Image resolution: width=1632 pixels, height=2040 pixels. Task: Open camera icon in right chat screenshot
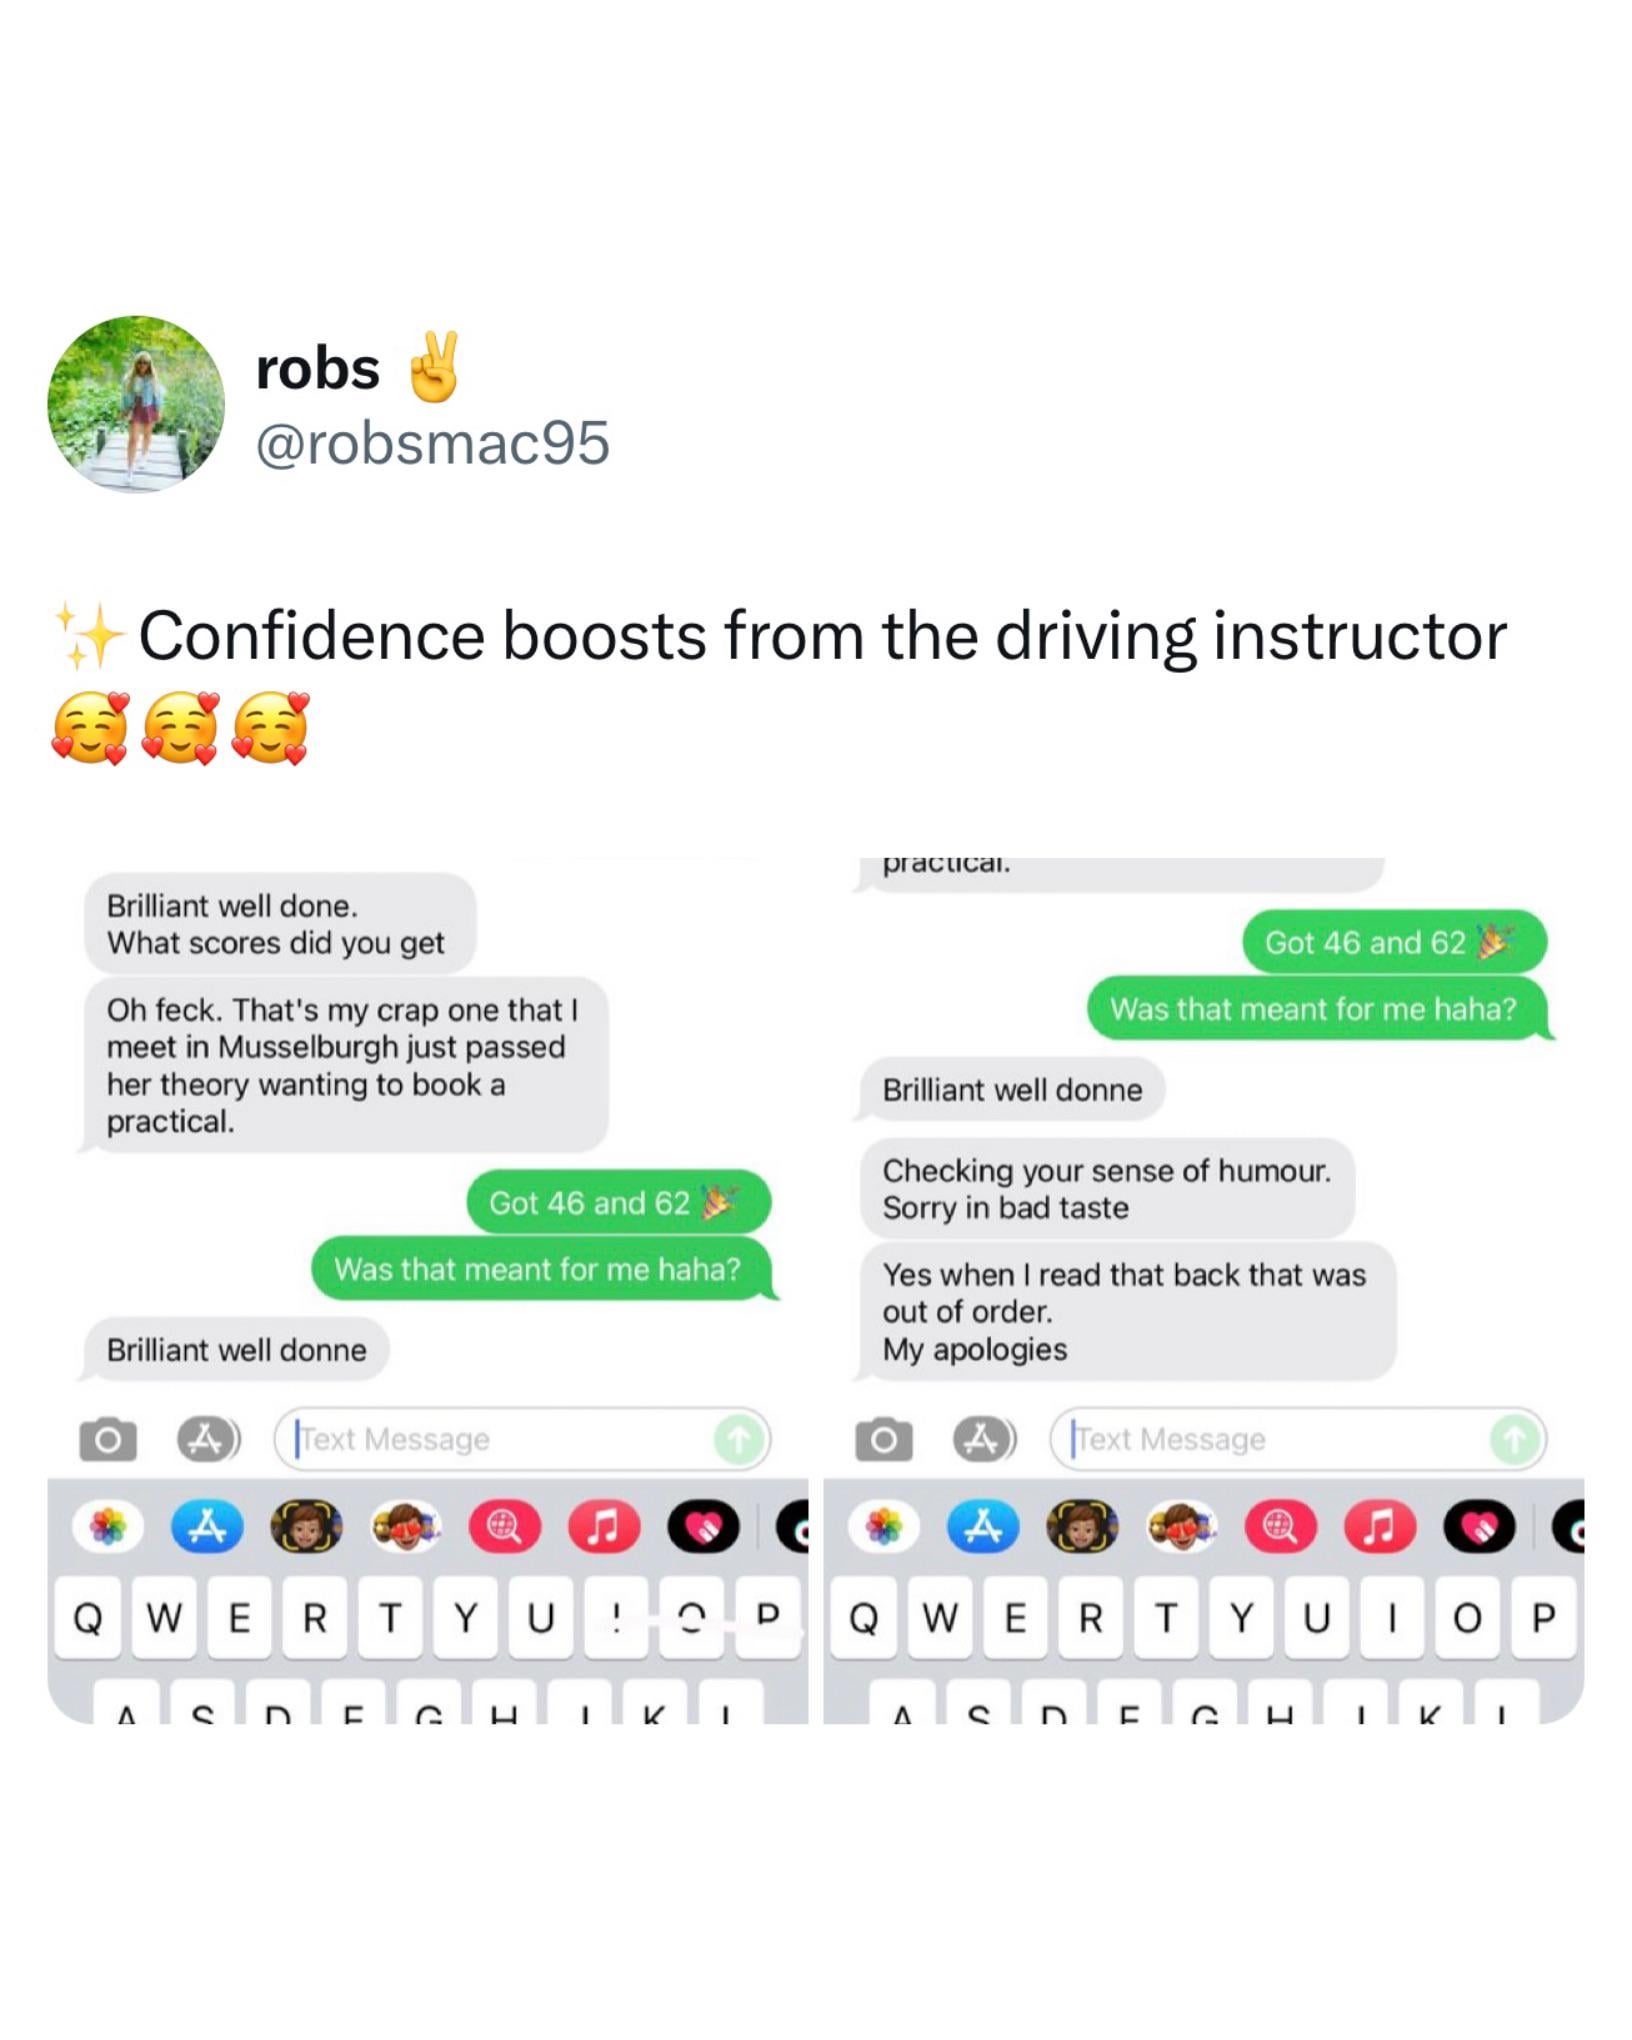(x=883, y=1439)
